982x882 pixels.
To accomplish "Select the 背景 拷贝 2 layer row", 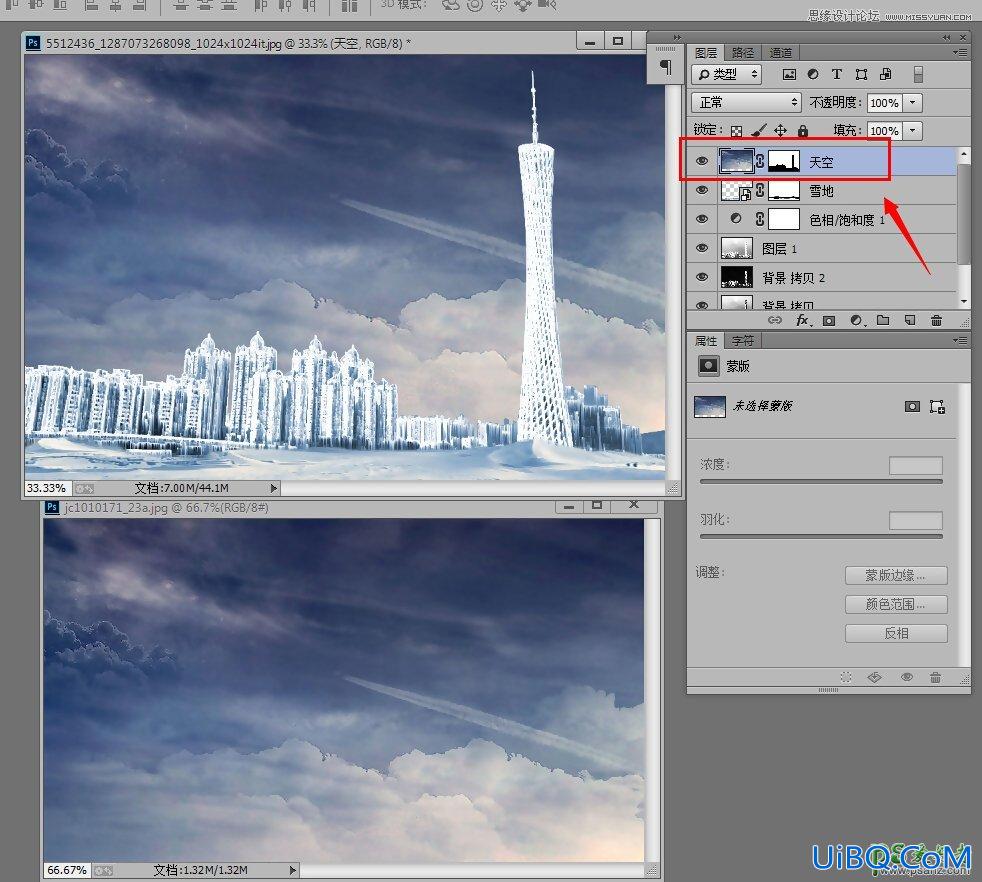I will pos(822,277).
